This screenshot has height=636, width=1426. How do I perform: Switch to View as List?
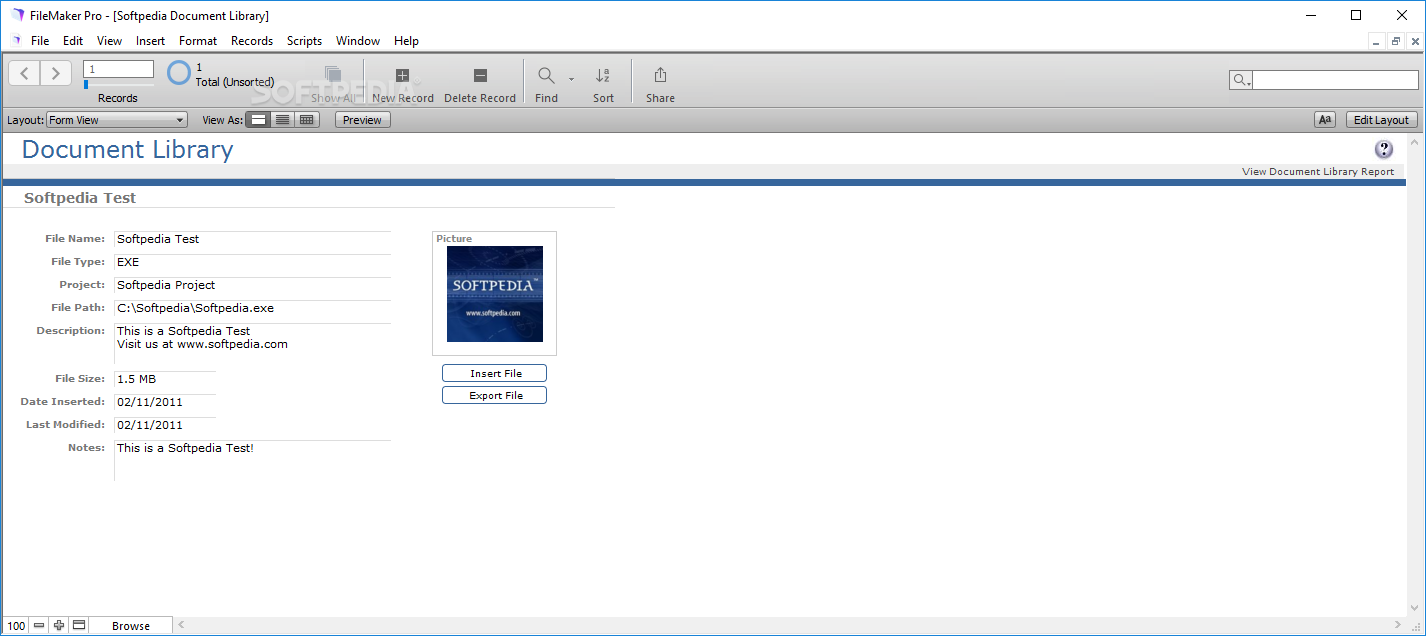click(283, 120)
